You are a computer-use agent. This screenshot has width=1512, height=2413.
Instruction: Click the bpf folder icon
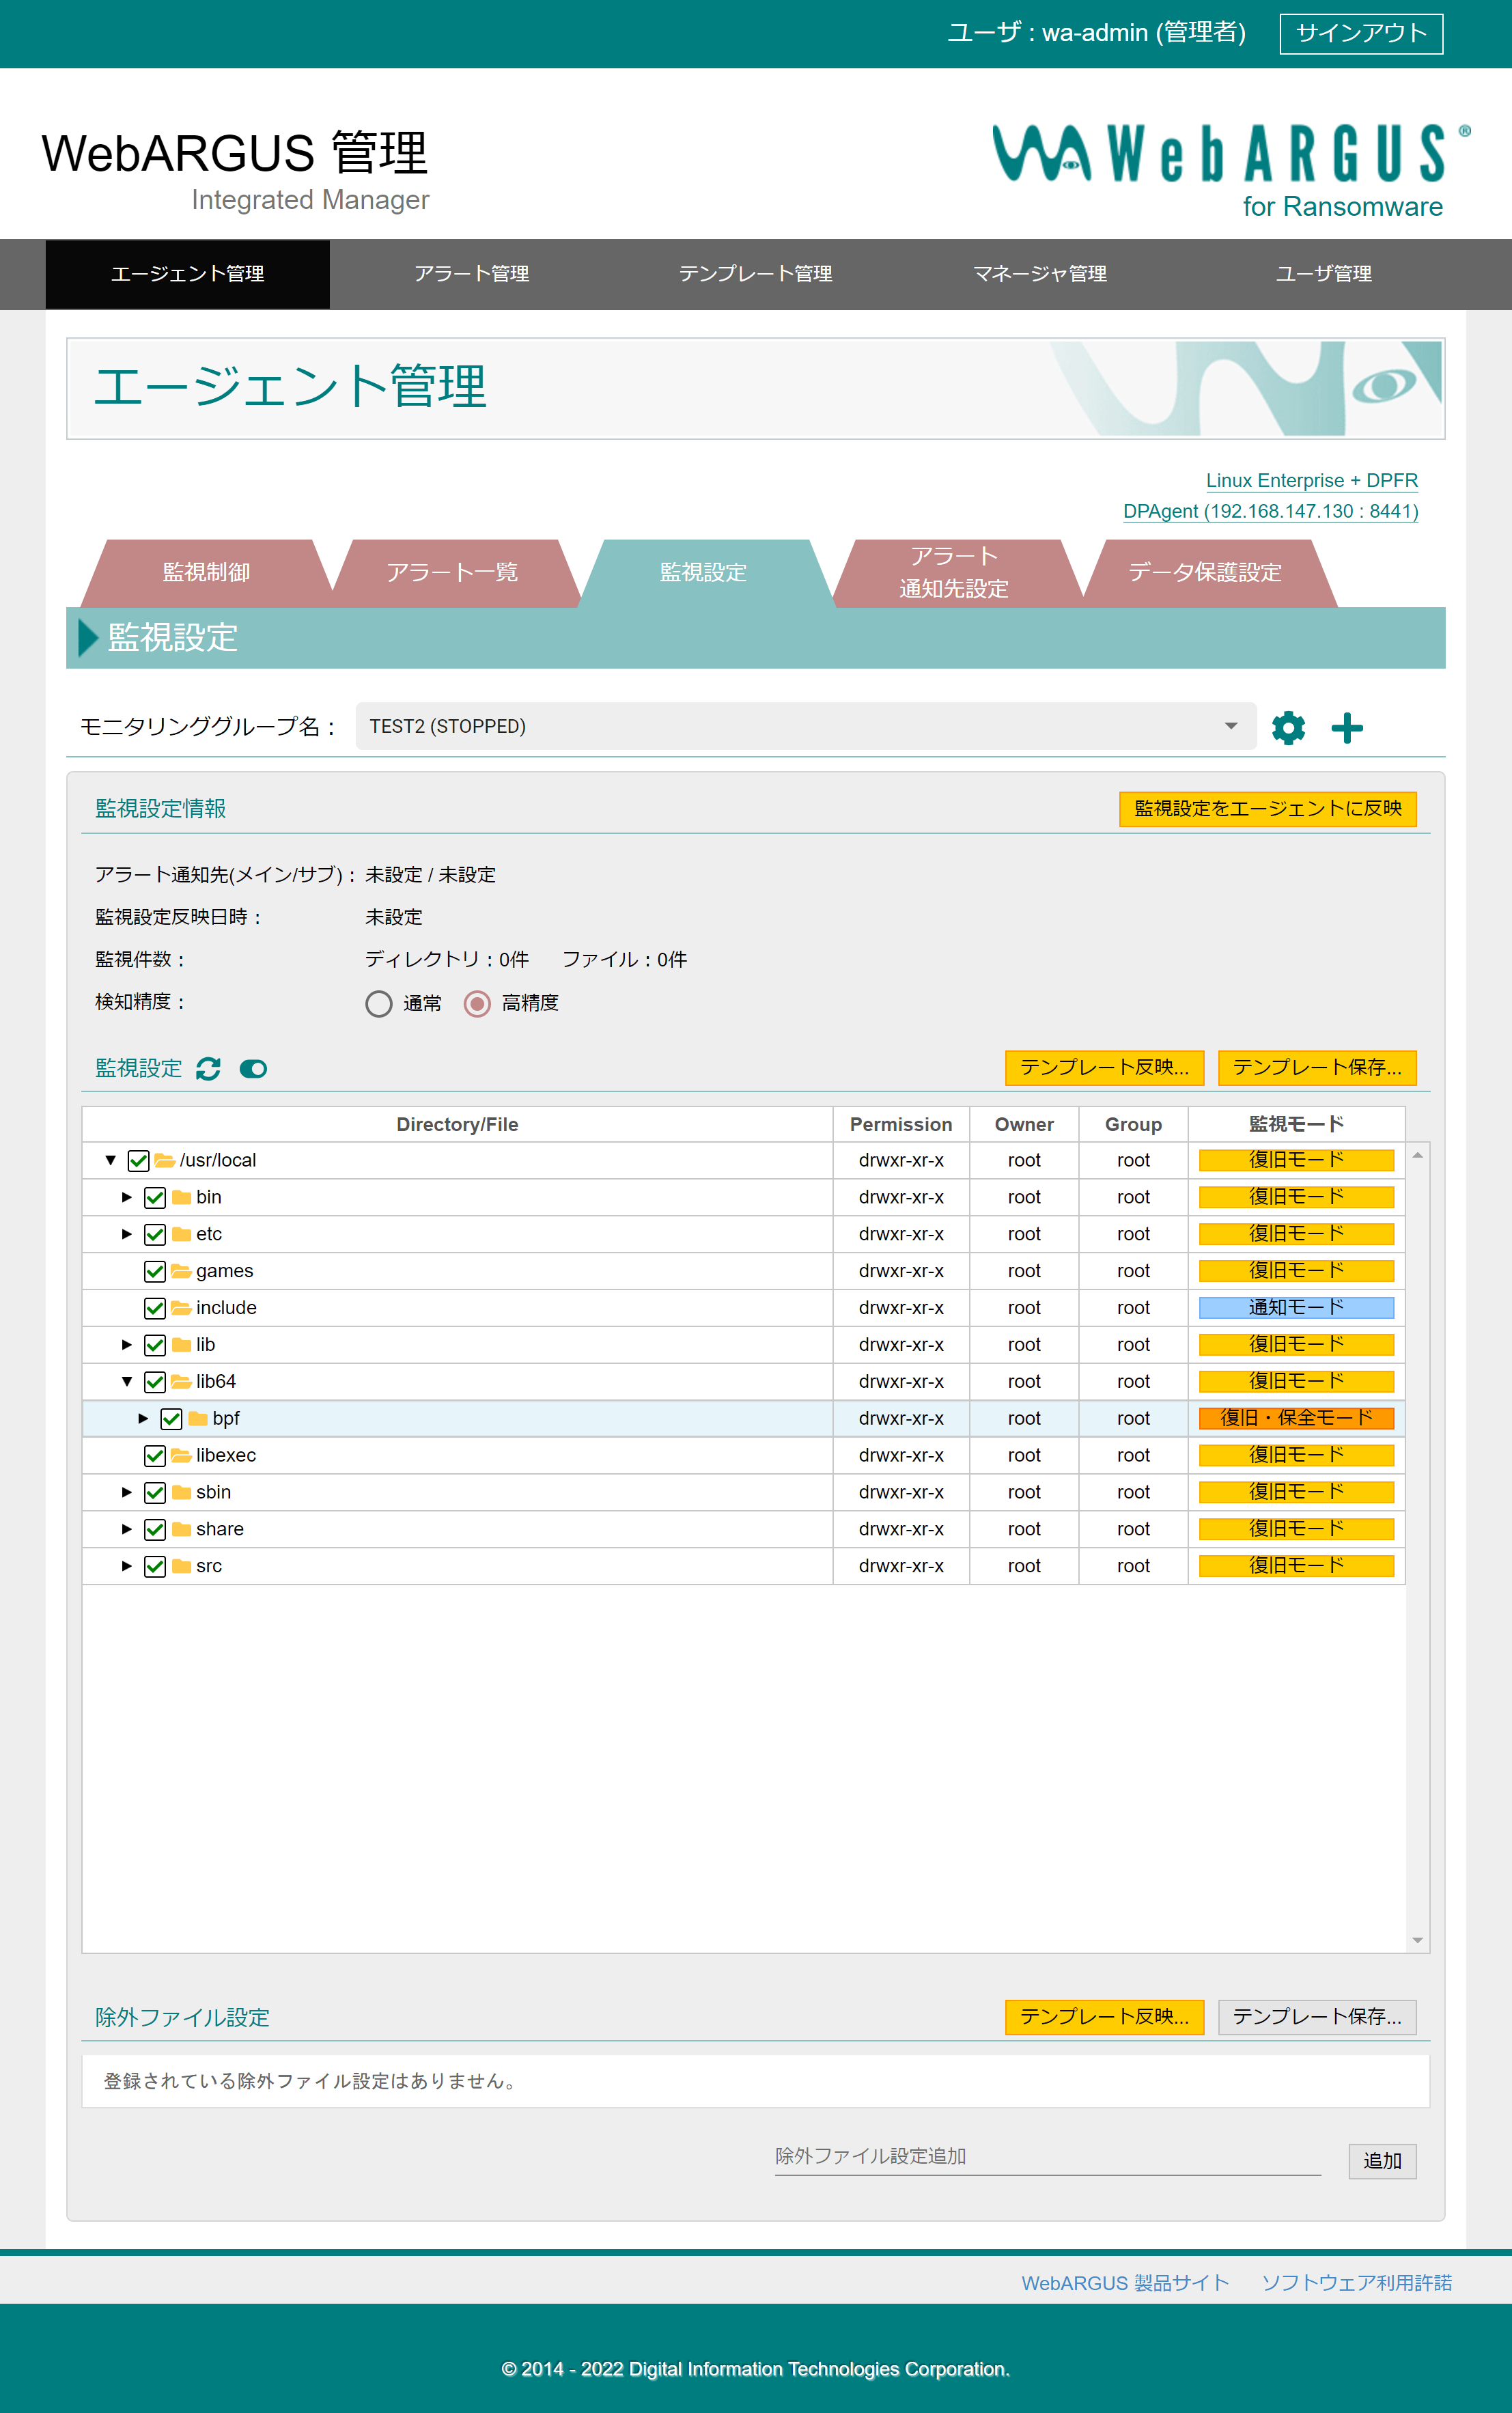pyautogui.click(x=198, y=1418)
